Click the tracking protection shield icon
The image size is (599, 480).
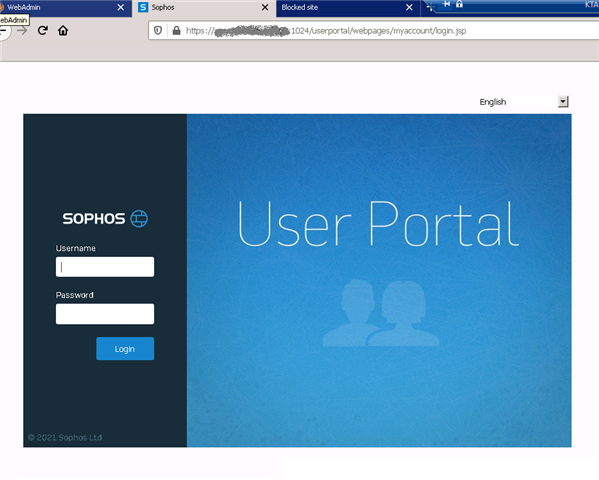158,31
